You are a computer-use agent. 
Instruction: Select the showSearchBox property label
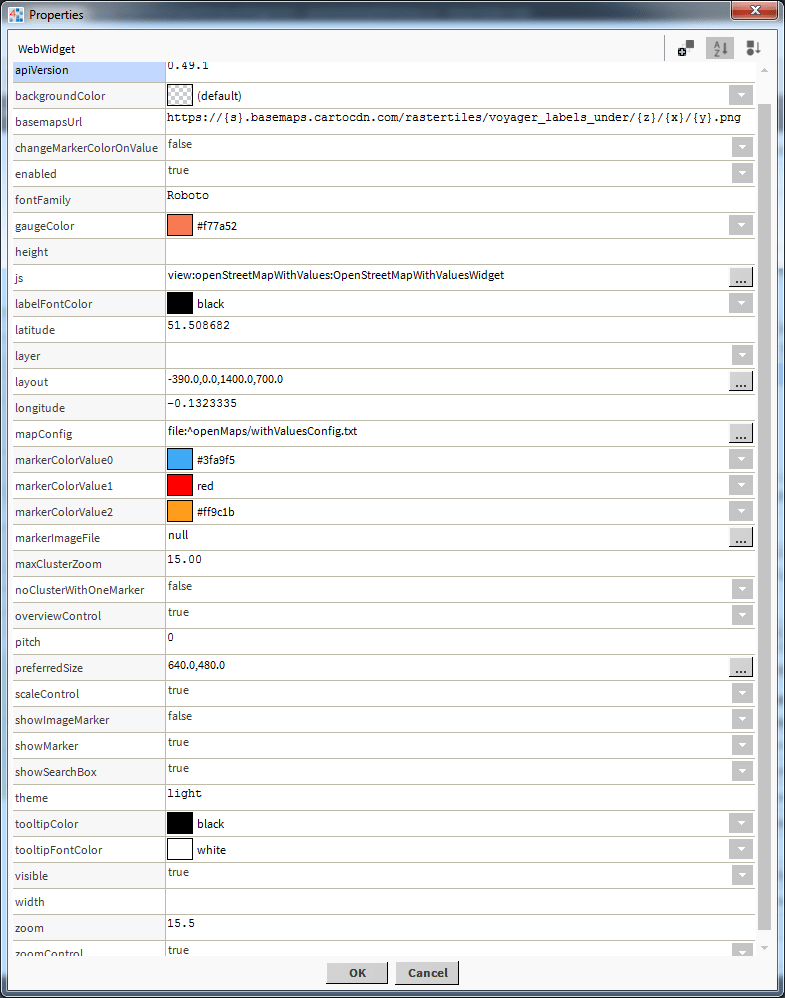click(55, 771)
